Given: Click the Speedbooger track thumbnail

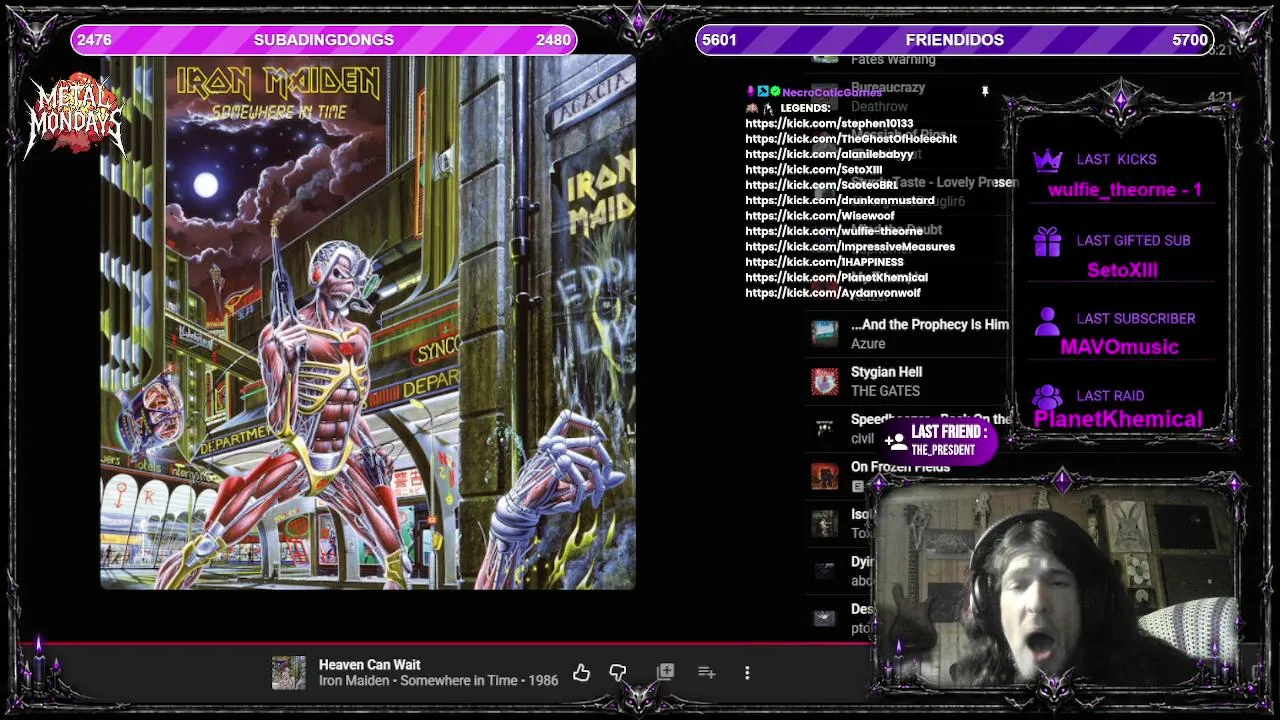Looking at the screenshot, I should (824, 428).
